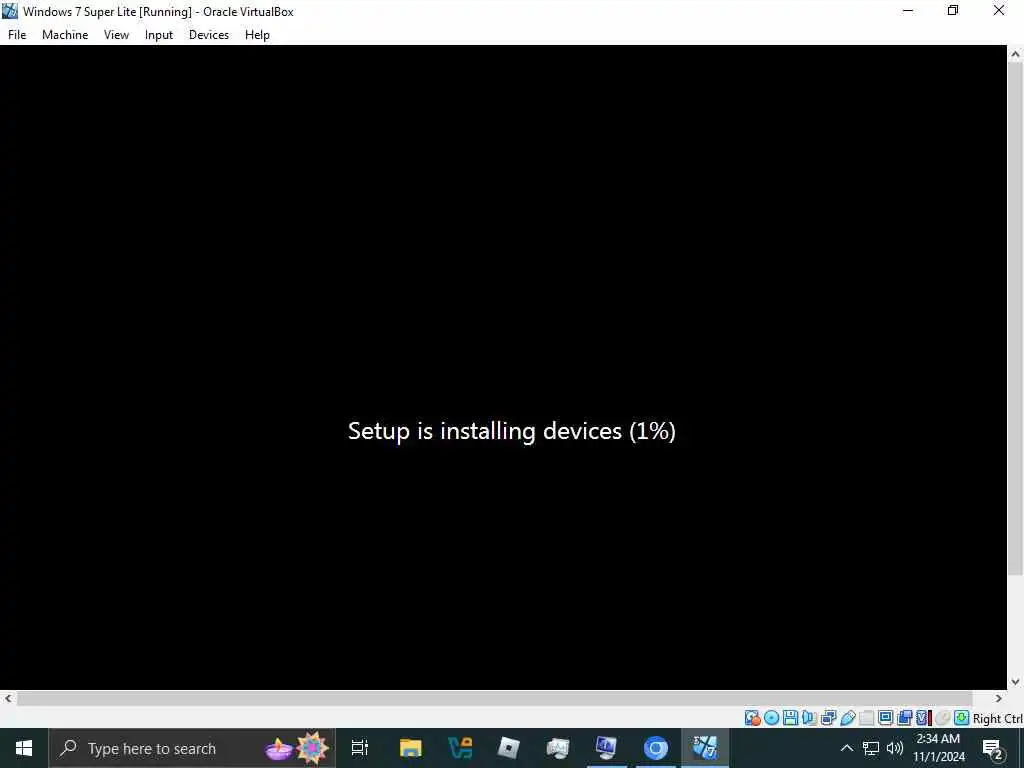The height and width of the screenshot is (768, 1024).
Task: Click the VirtualBox icon in the title bar
Action: coord(10,11)
